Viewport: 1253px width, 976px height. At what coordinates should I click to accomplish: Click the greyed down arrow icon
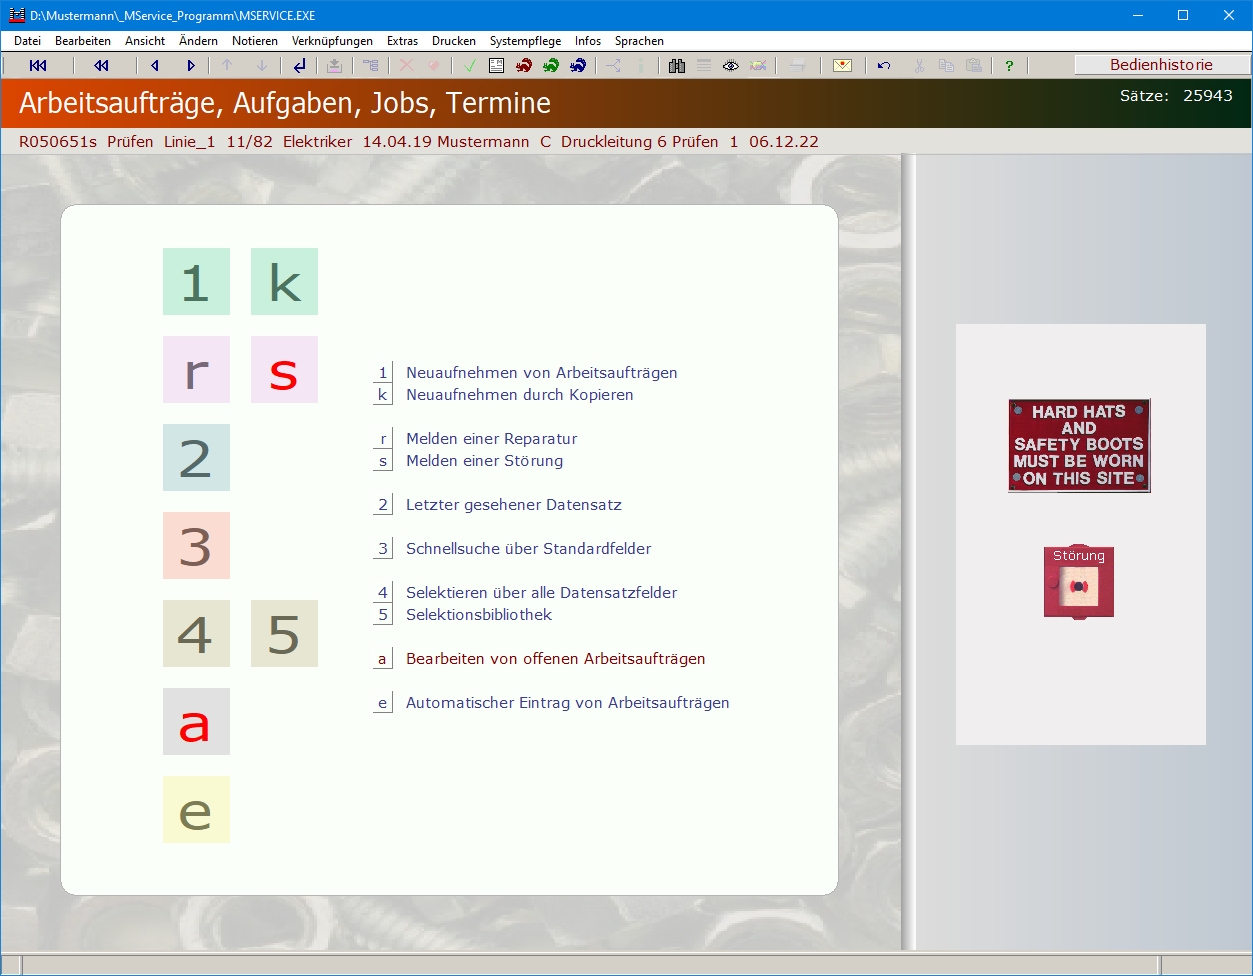(262, 66)
